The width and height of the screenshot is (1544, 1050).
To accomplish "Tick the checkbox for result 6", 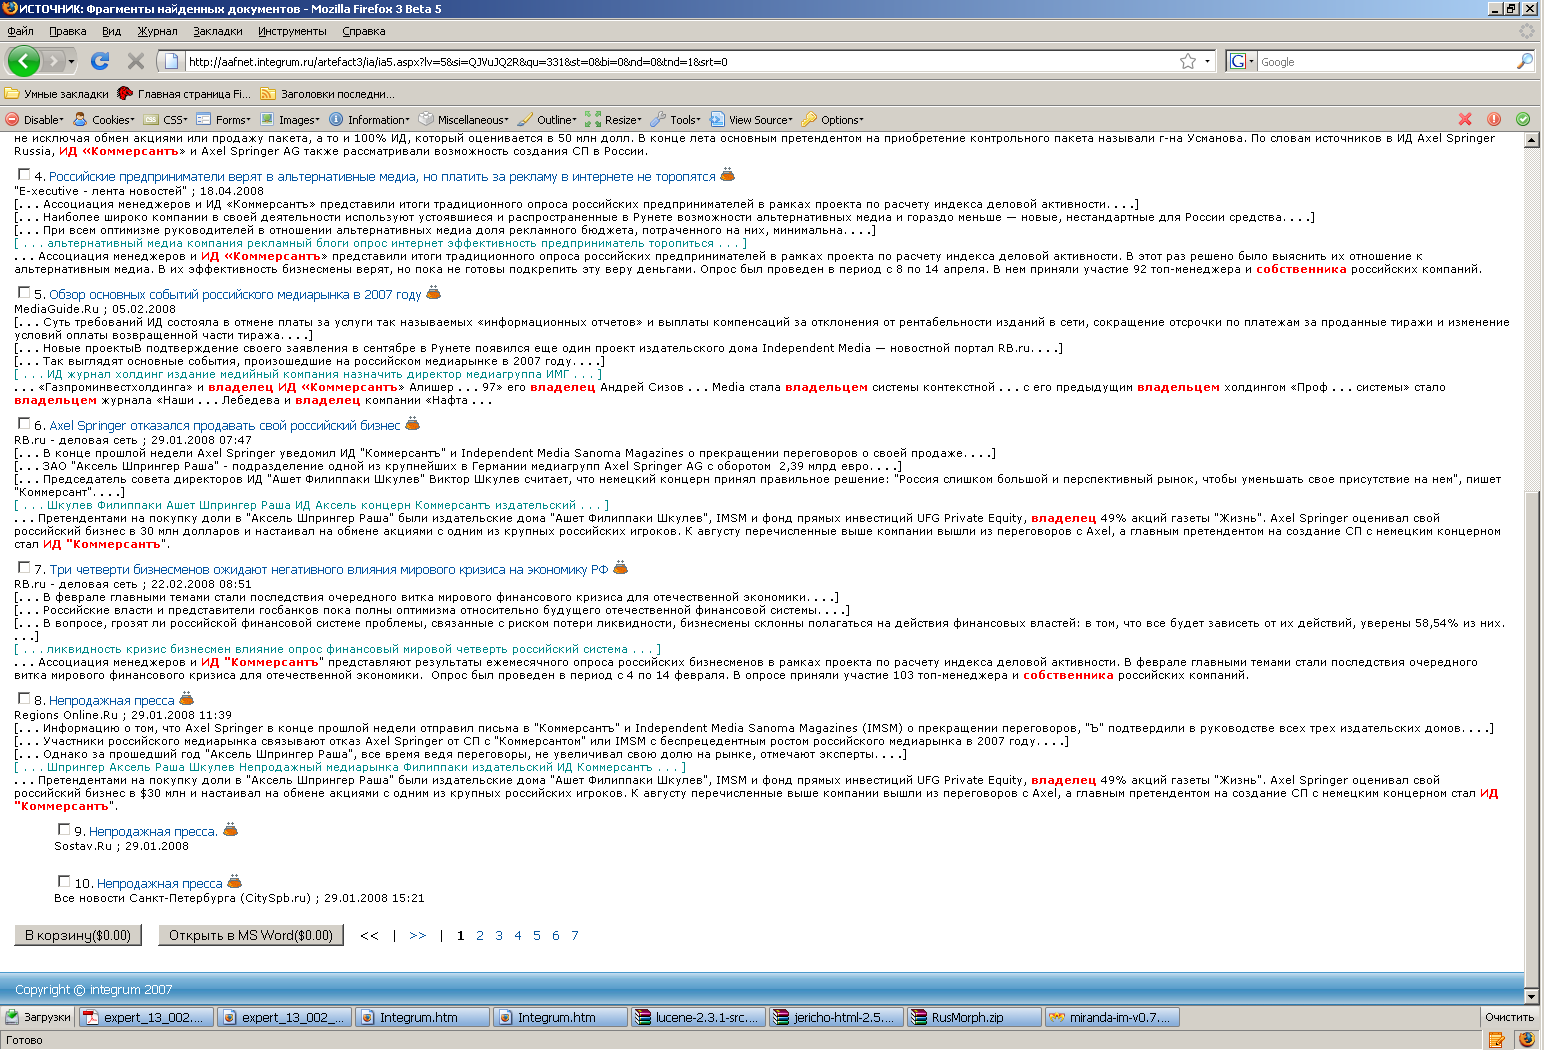I will tap(24, 423).
